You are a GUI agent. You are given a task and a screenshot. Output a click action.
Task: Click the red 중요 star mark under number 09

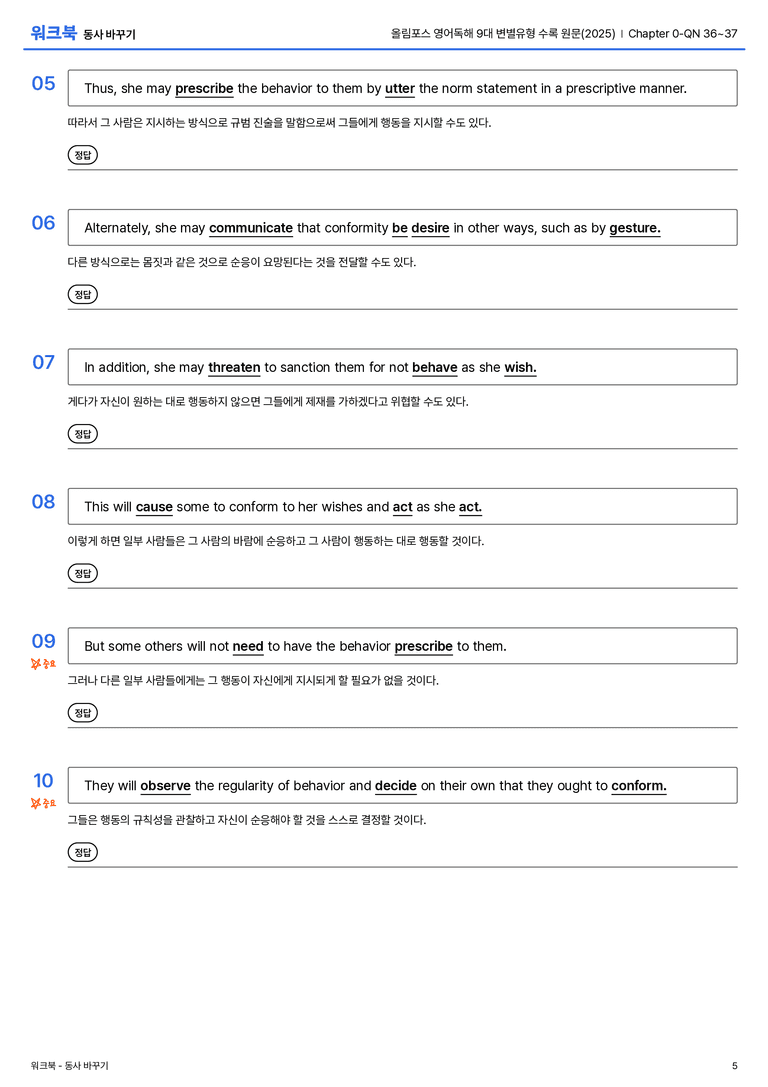click(43, 664)
